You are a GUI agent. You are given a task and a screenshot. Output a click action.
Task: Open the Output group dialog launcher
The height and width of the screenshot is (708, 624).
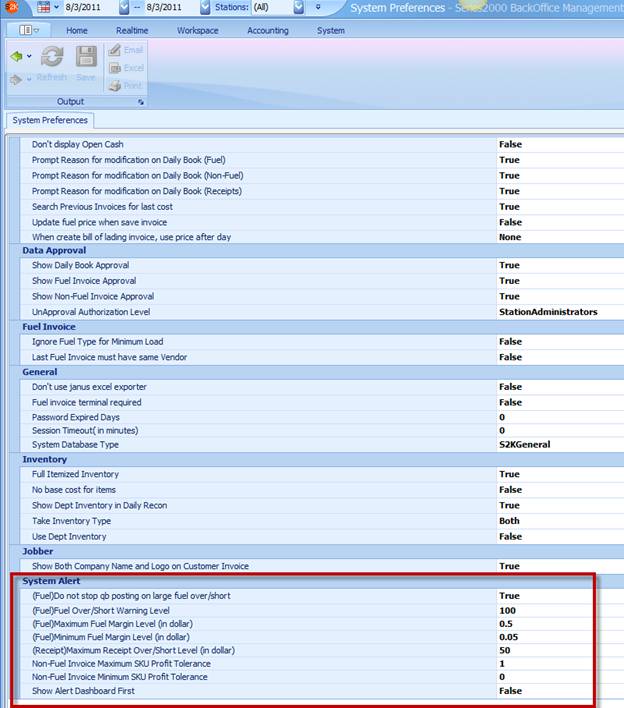(140, 102)
